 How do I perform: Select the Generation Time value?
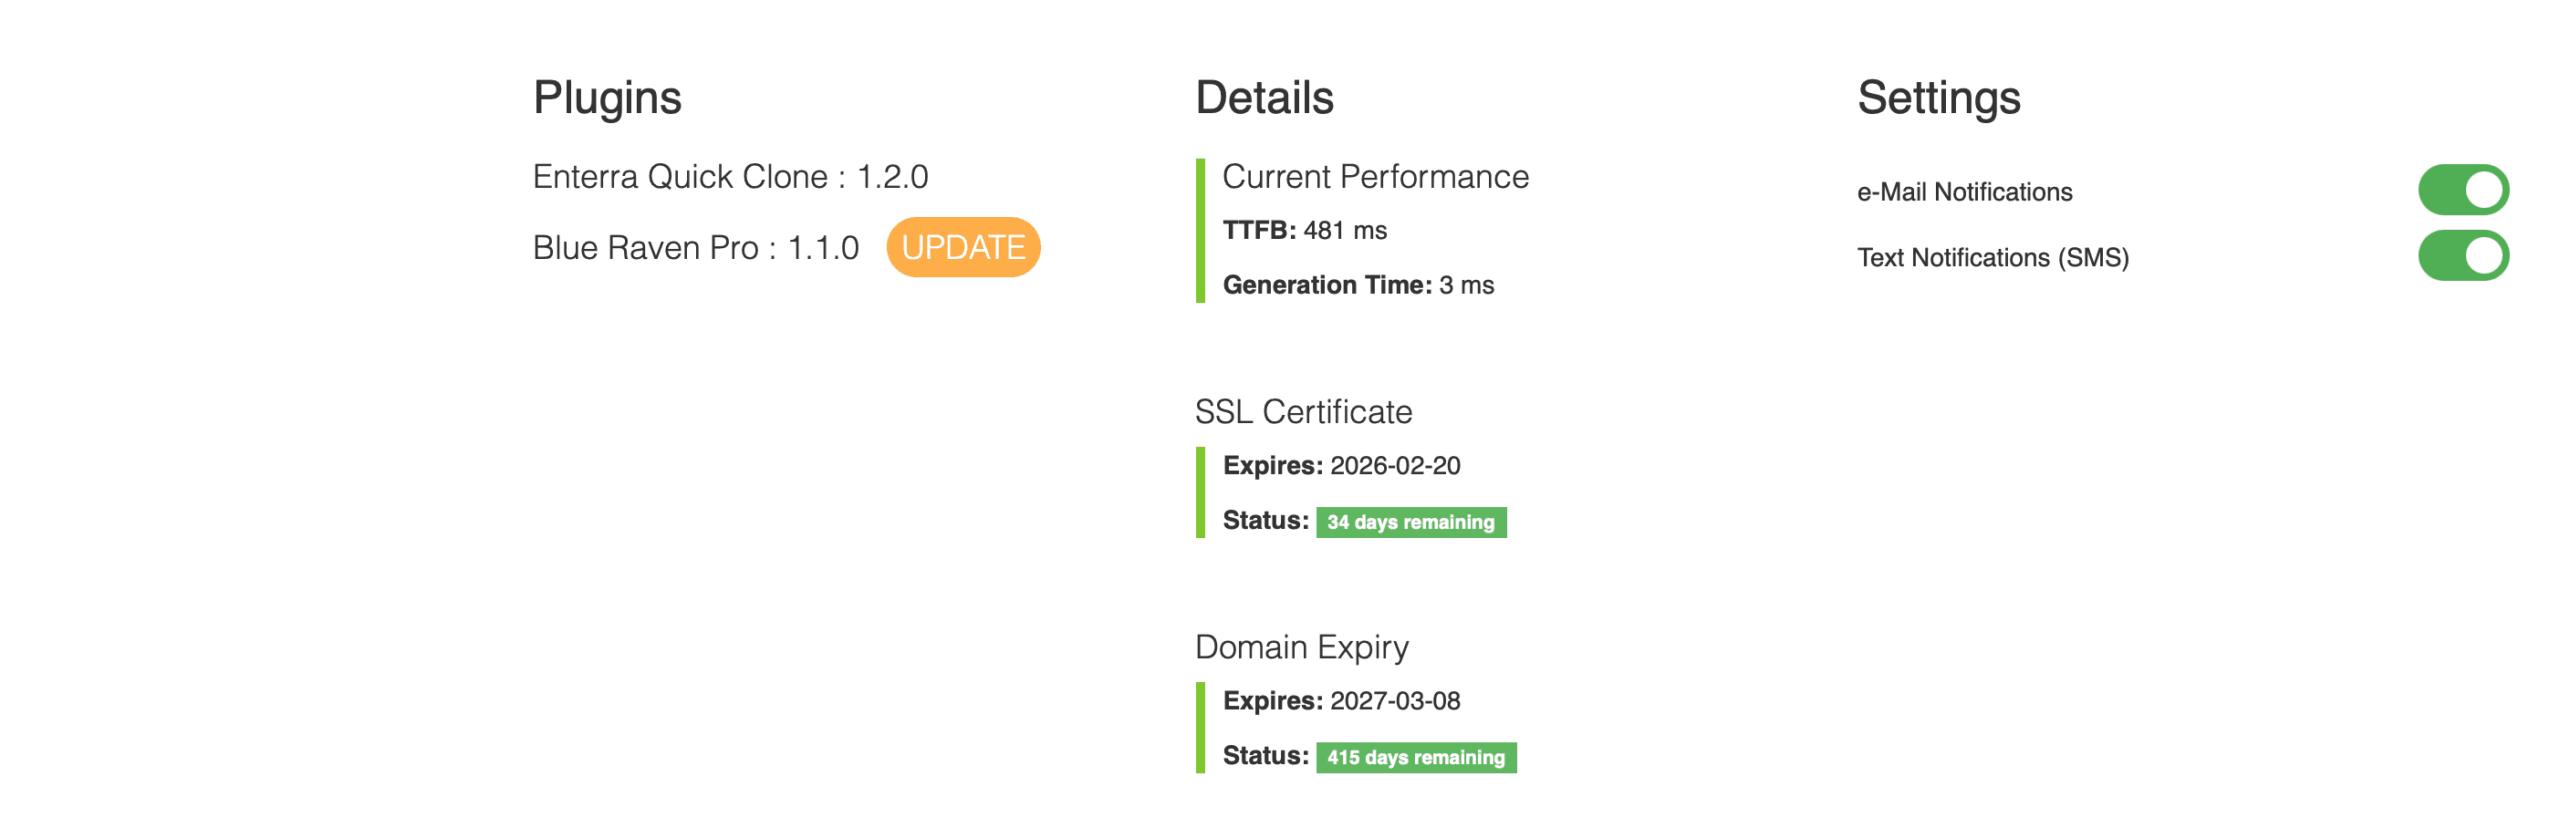(1358, 284)
